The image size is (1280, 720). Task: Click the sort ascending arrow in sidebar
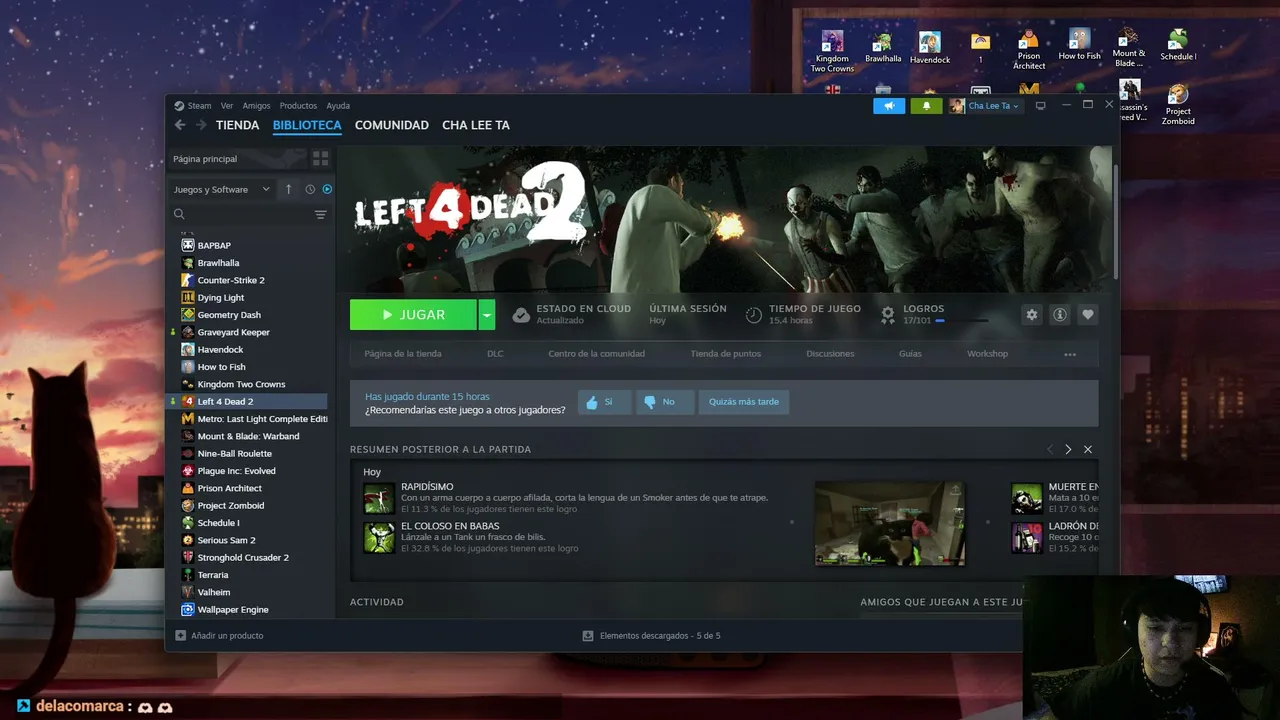[289, 189]
